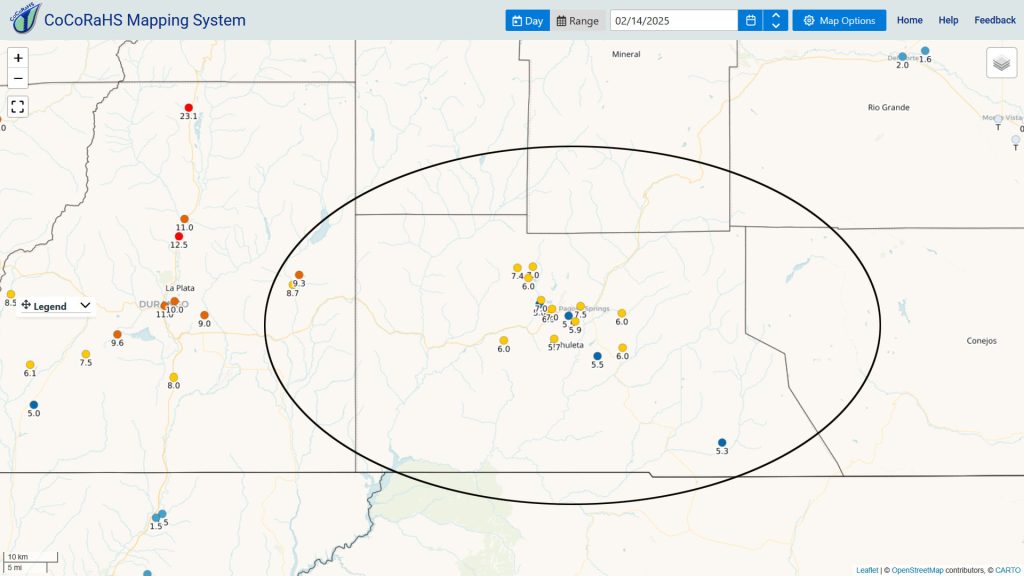The width and height of the screenshot is (1024, 576).
Task: Select the yellow 7.4 station marker
Action: (x=517, y=268)
